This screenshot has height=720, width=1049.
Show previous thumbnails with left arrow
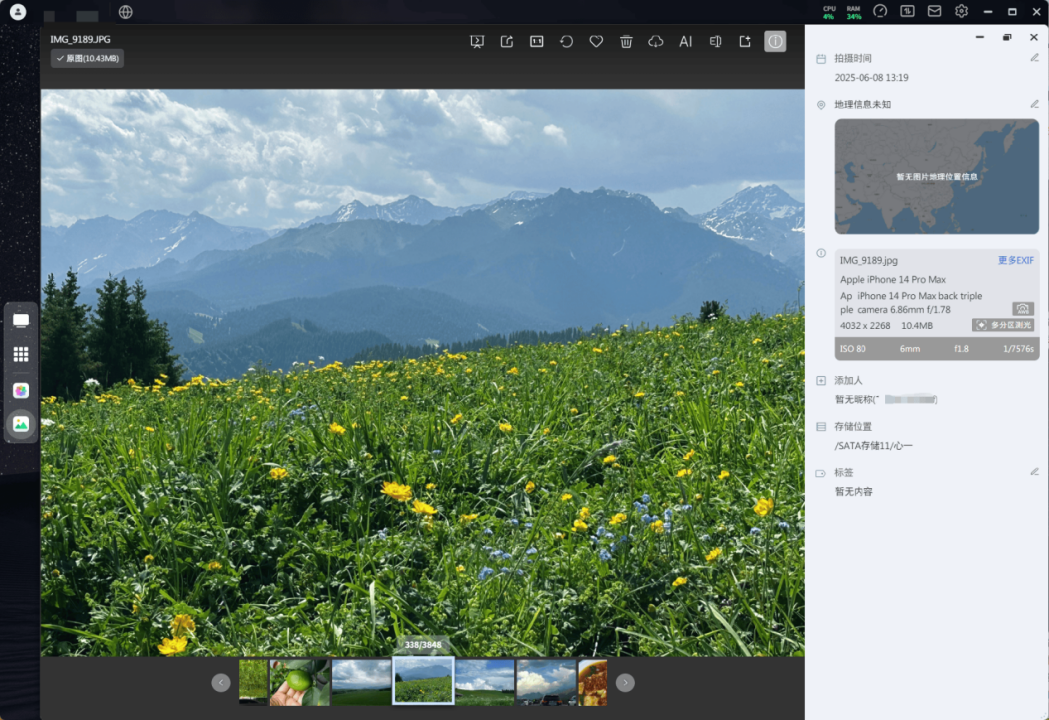221,682
